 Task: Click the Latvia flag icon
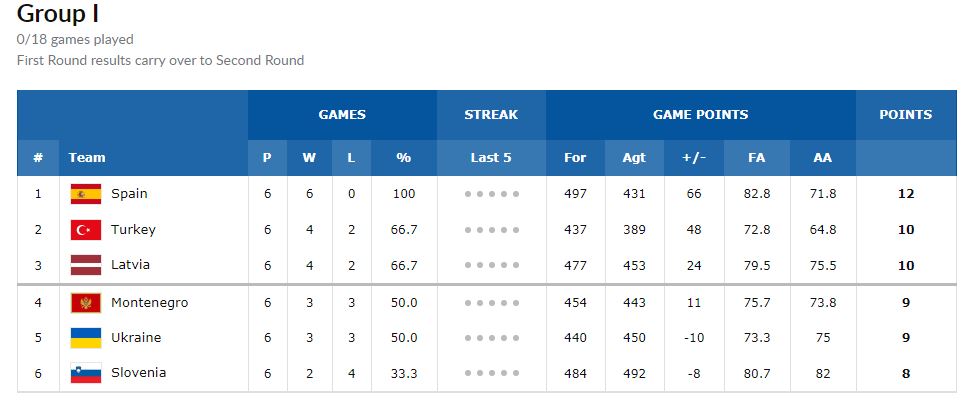(85, 266)
